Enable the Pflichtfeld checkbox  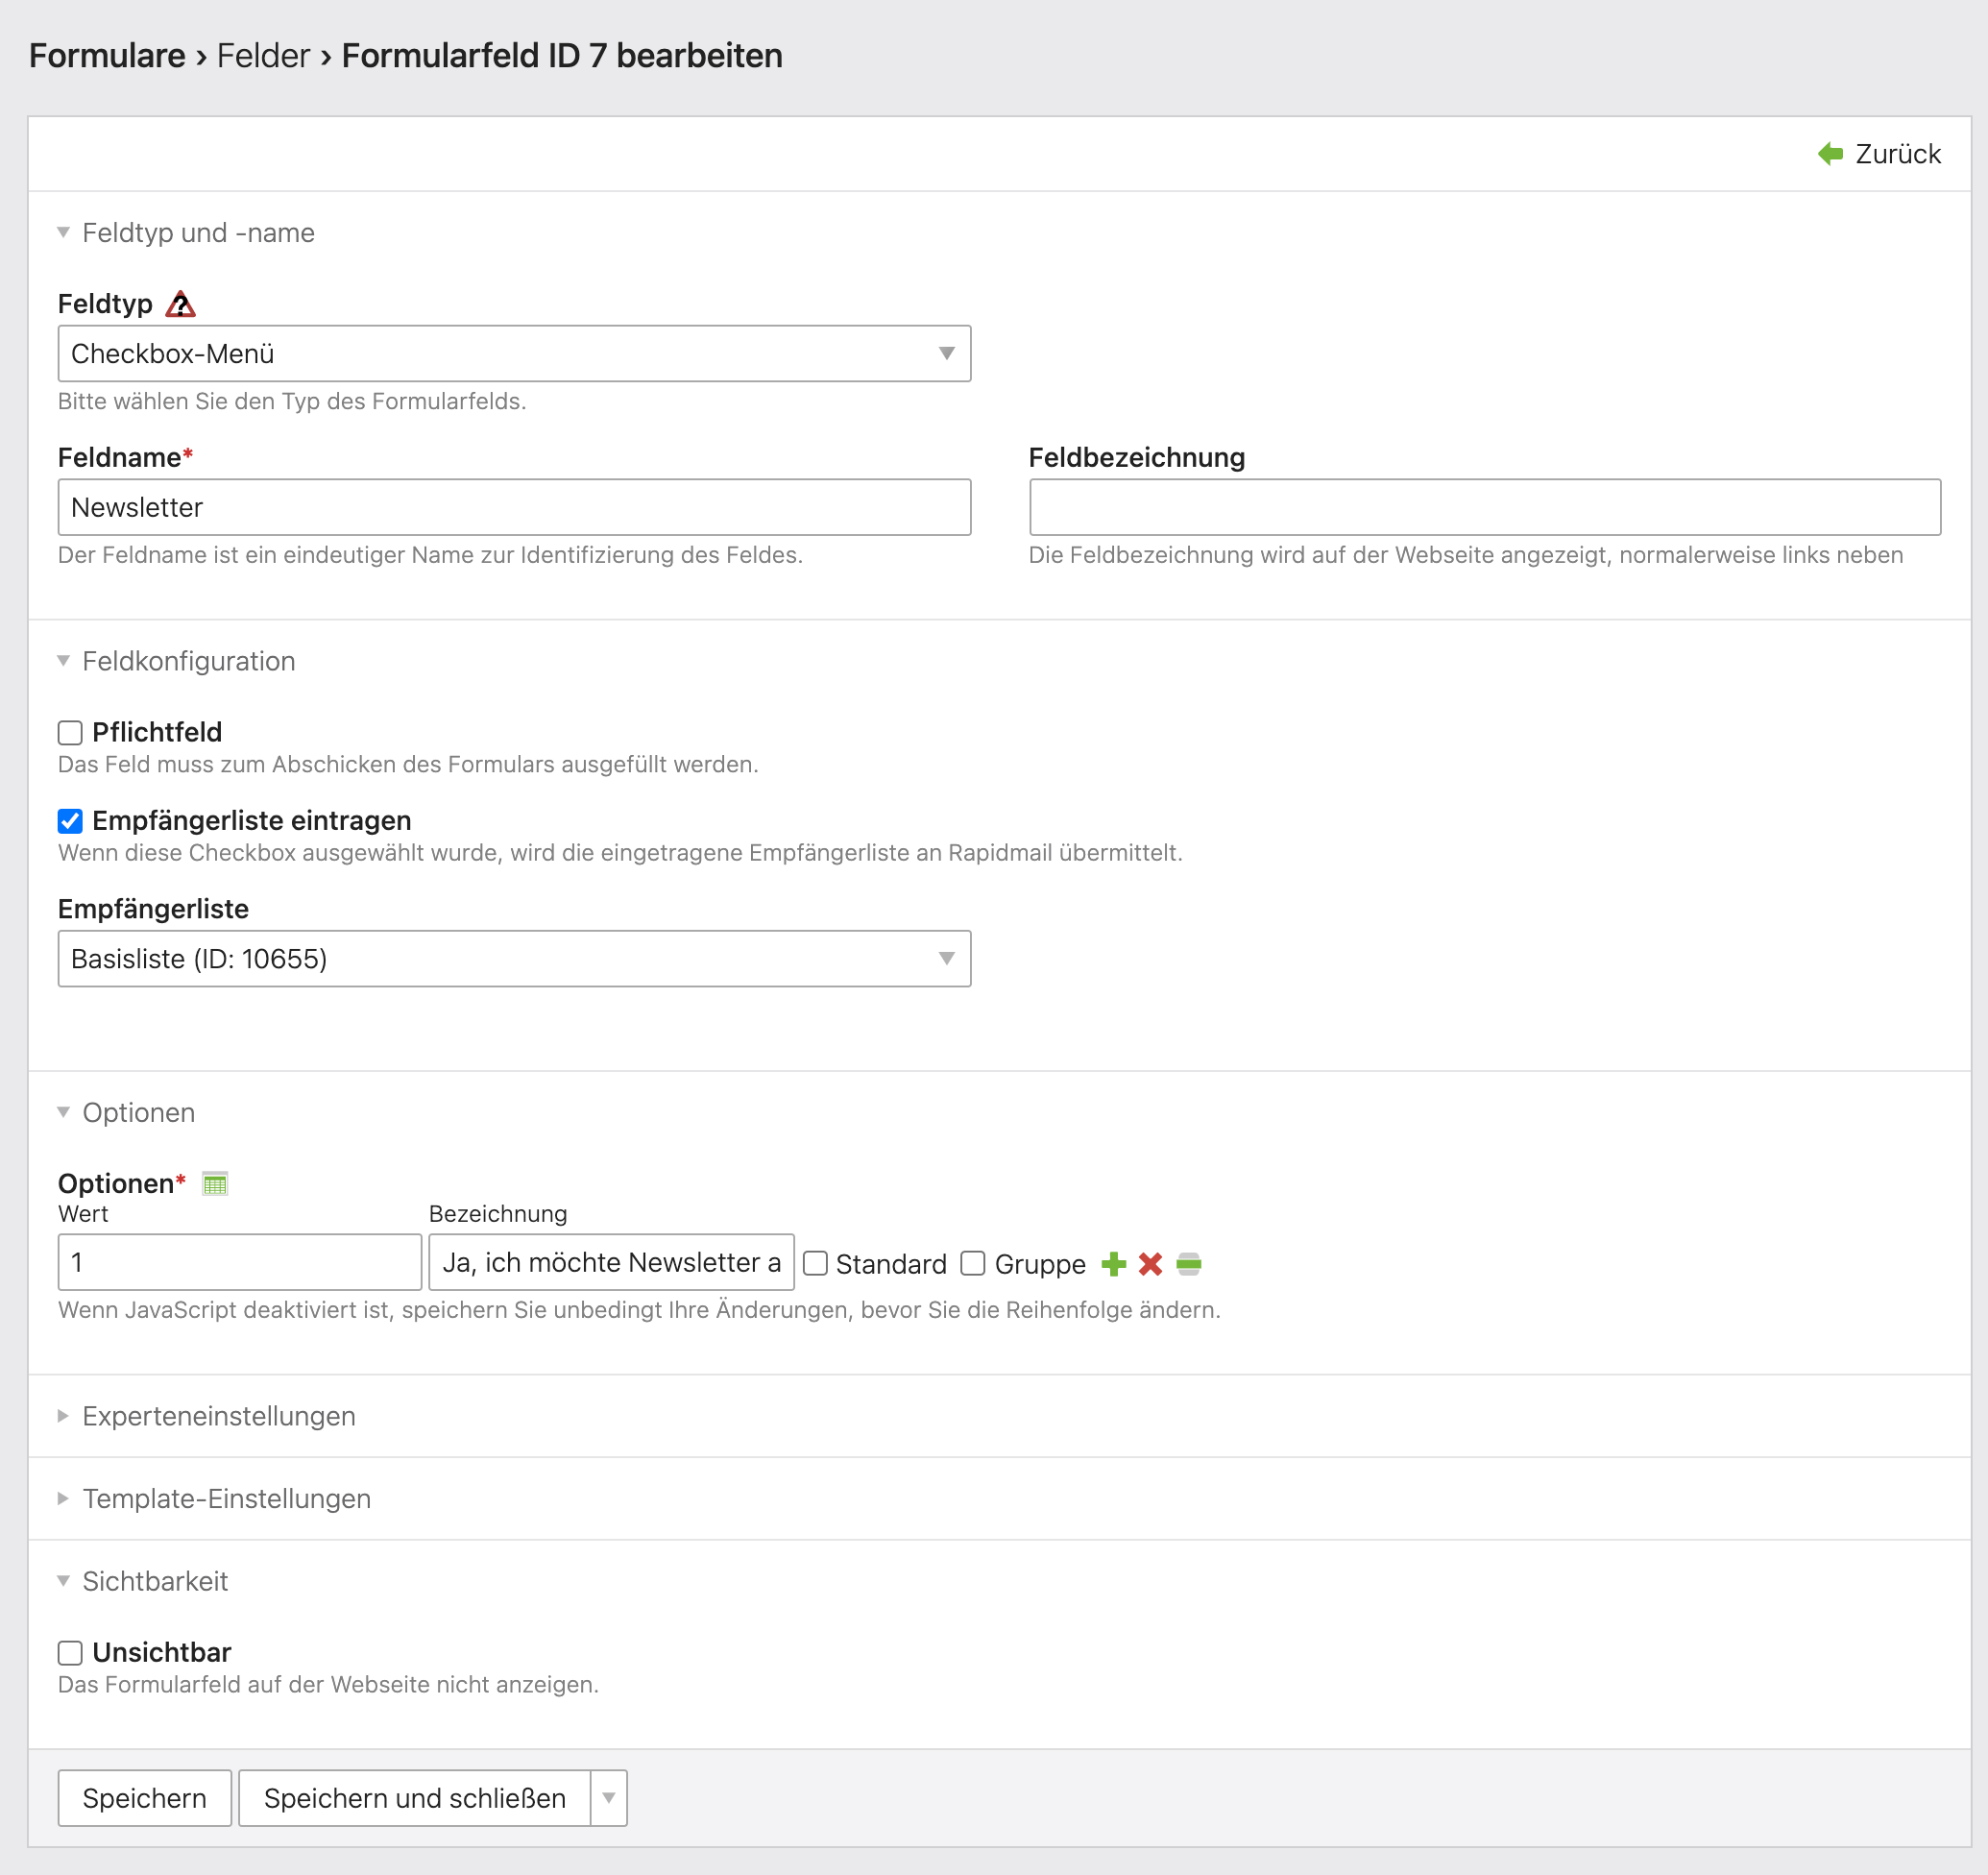[x=70, y=733]
